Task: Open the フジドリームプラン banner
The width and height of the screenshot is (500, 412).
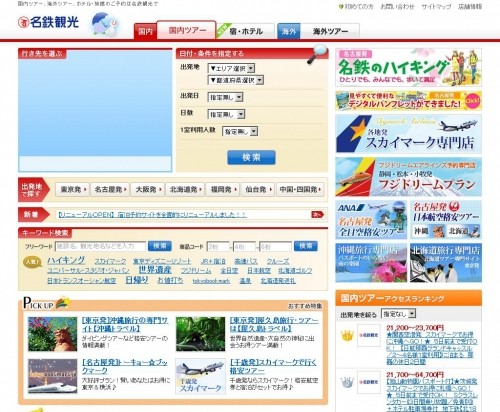Action: point(408,177)
